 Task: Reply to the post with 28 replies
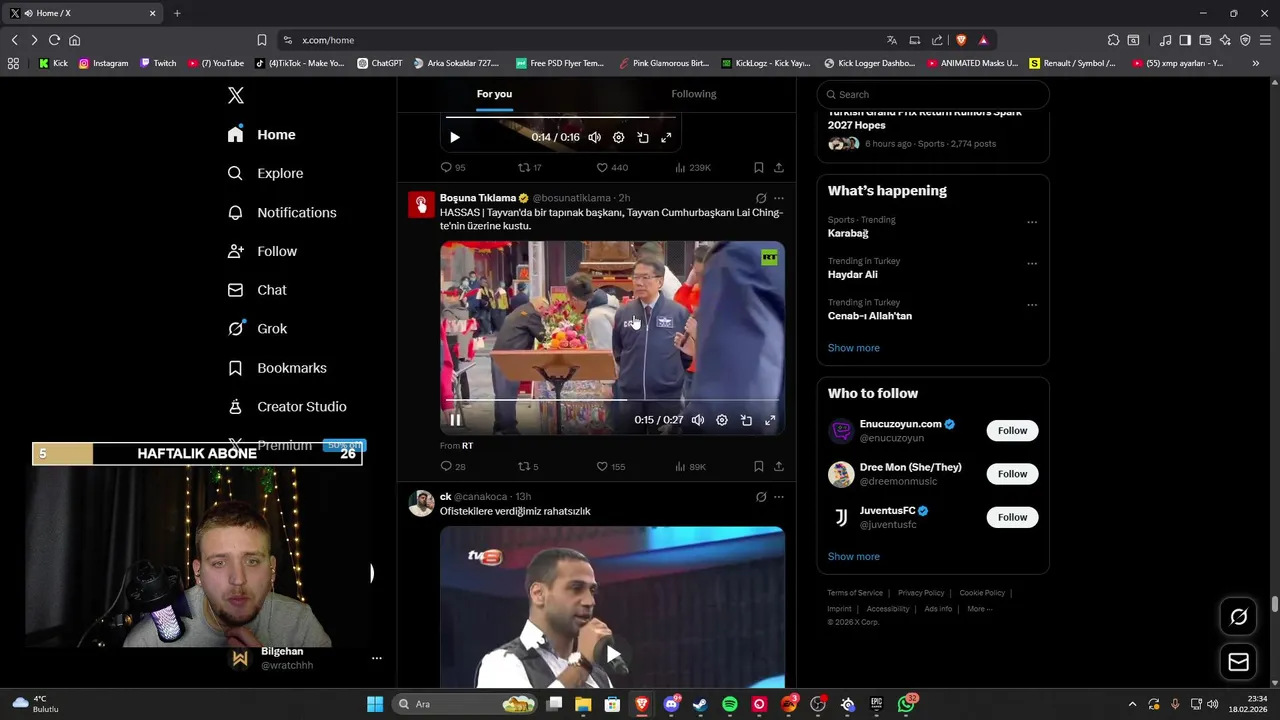pos(452,466)
